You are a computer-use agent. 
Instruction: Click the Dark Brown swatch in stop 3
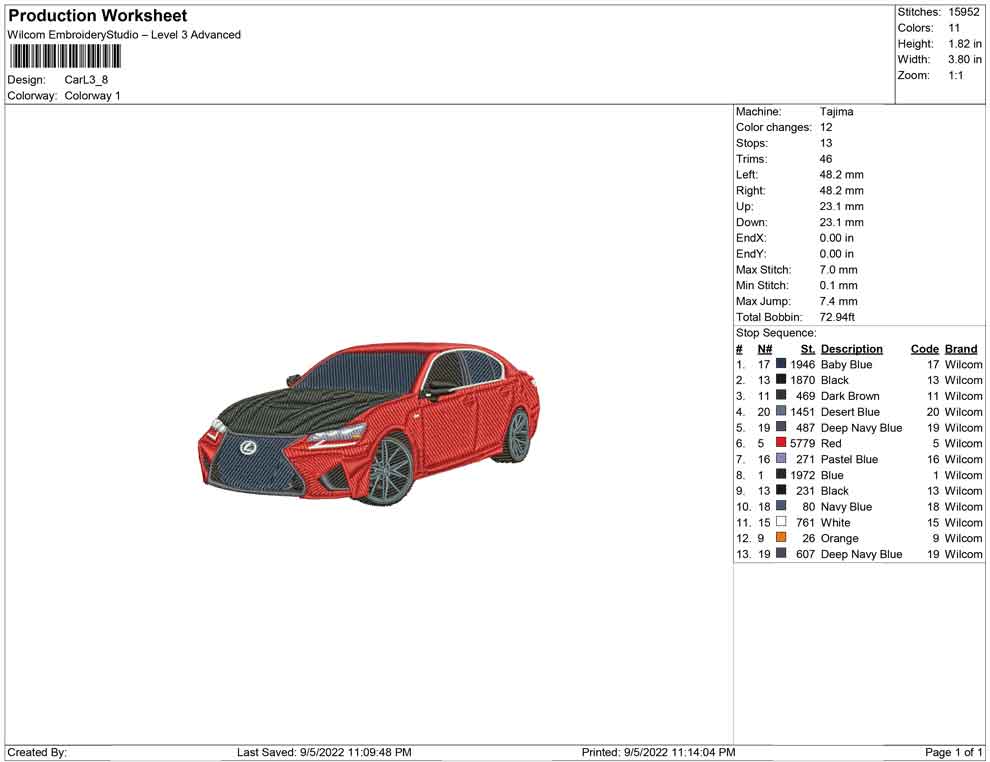781,396
